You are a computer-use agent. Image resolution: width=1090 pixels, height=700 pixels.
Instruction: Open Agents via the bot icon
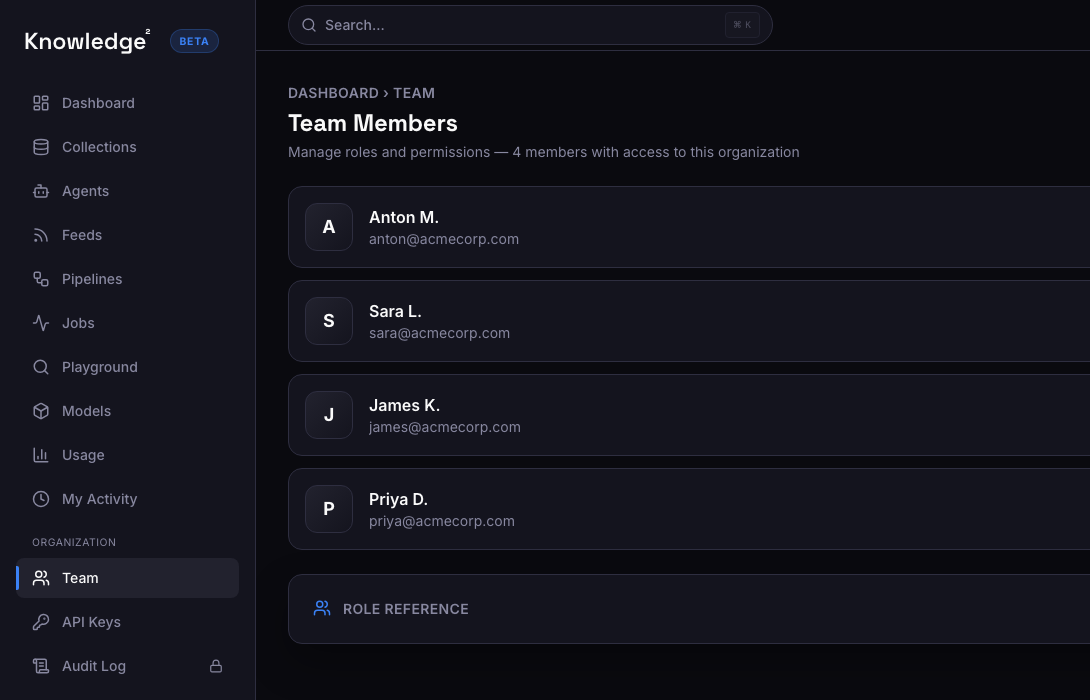pyautogui.click(x=40, y=191)
